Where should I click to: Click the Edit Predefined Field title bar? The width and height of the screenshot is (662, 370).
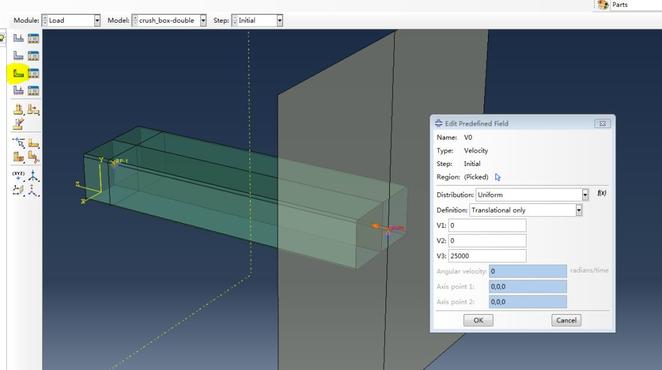click(523, 123)
